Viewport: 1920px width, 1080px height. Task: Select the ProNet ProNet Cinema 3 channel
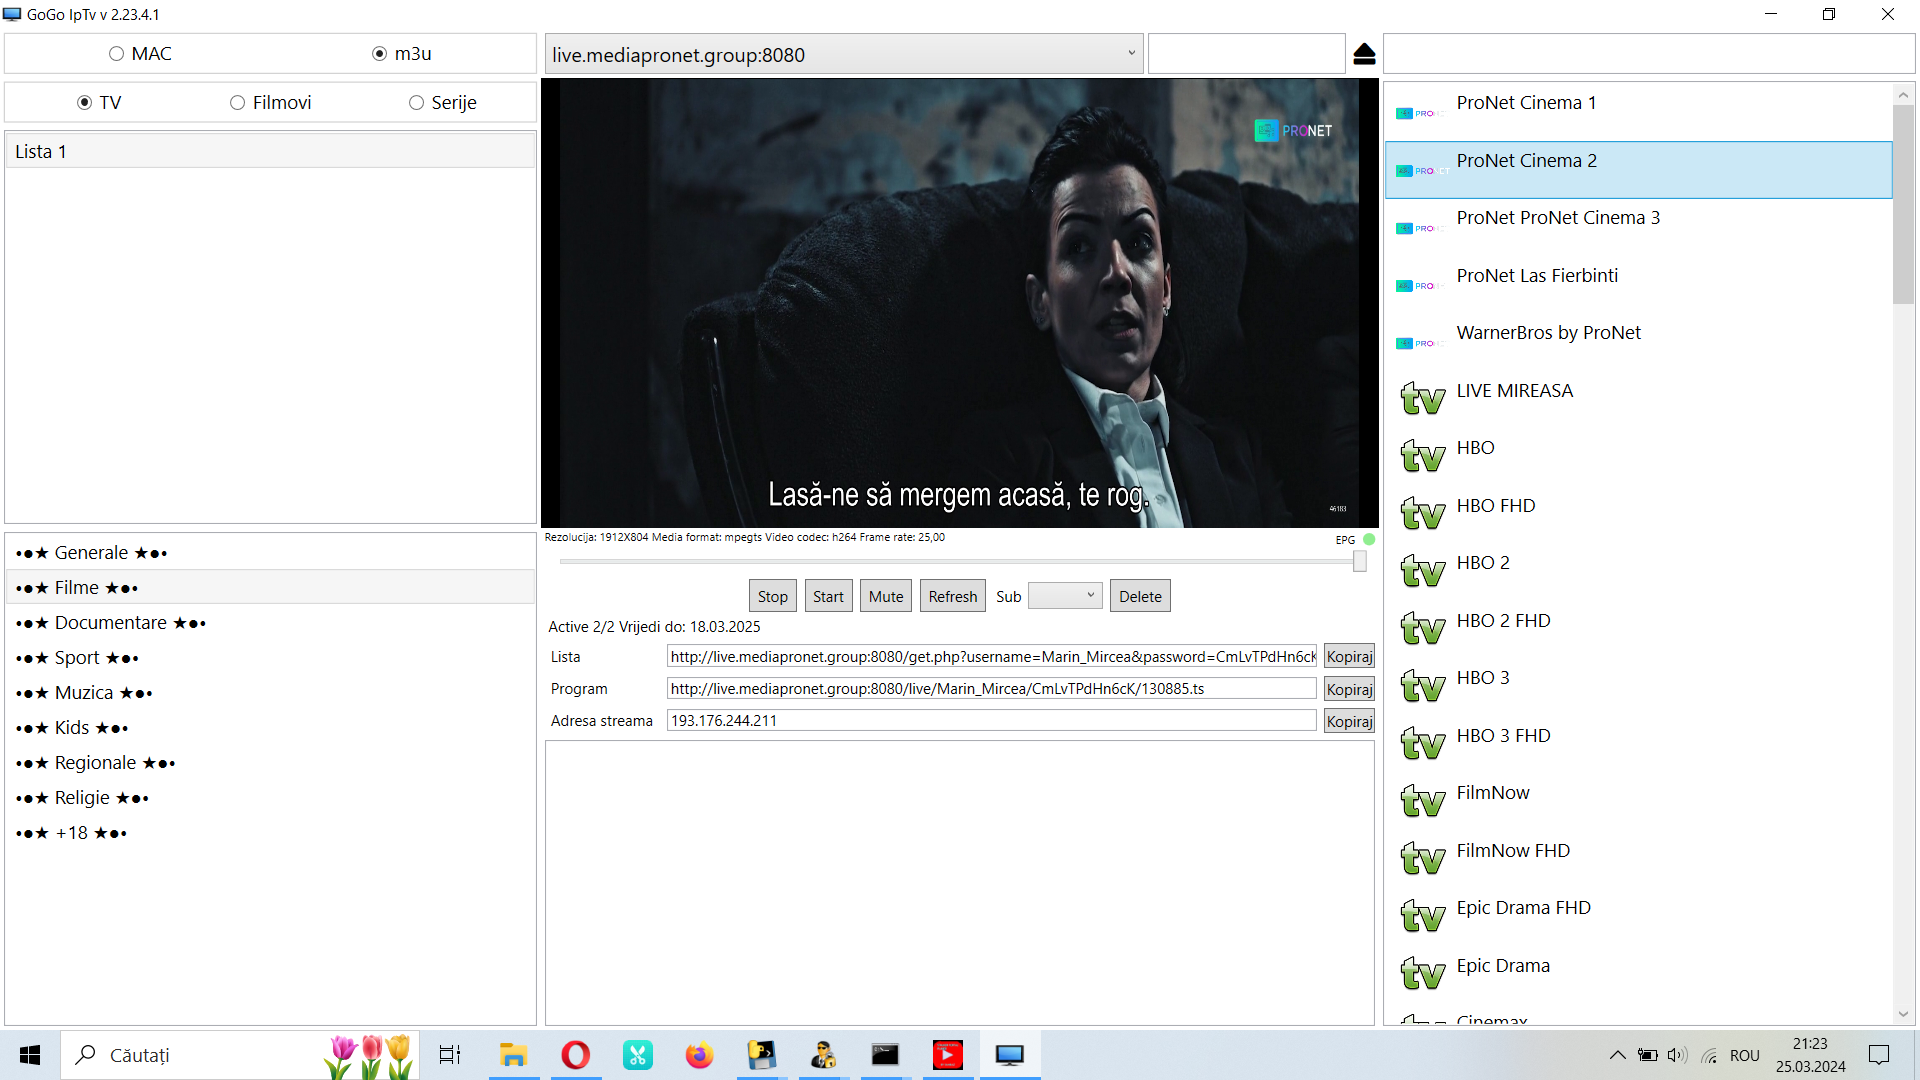(1638, 226)
